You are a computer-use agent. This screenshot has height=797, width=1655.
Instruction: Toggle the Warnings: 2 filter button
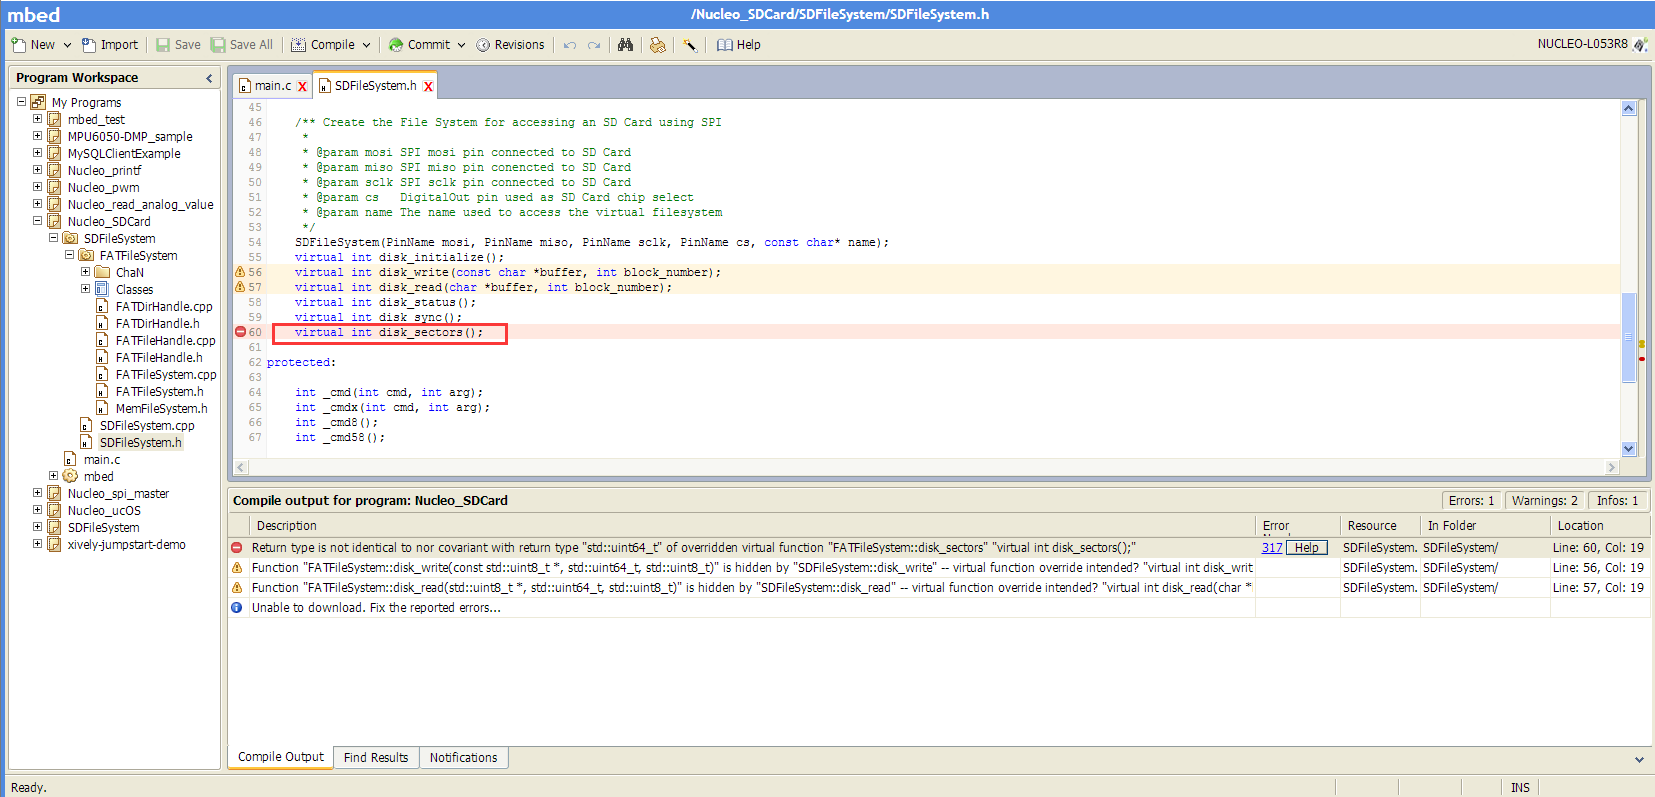tap(1544, 501)
